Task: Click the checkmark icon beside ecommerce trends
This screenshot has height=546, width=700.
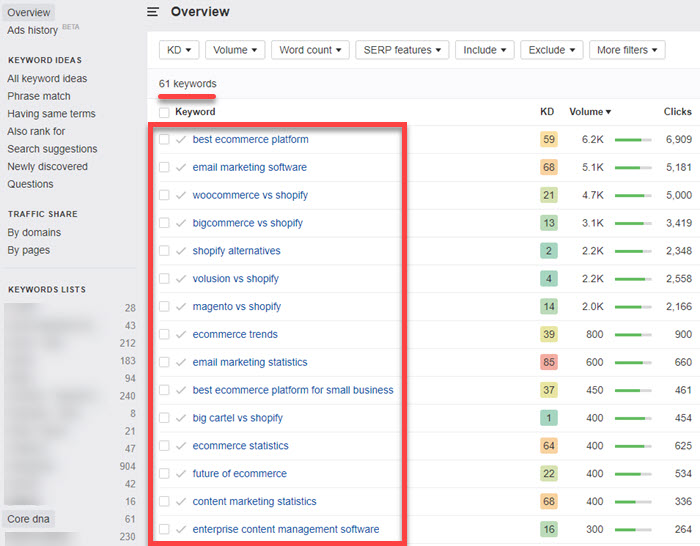Action: [181, 335]
